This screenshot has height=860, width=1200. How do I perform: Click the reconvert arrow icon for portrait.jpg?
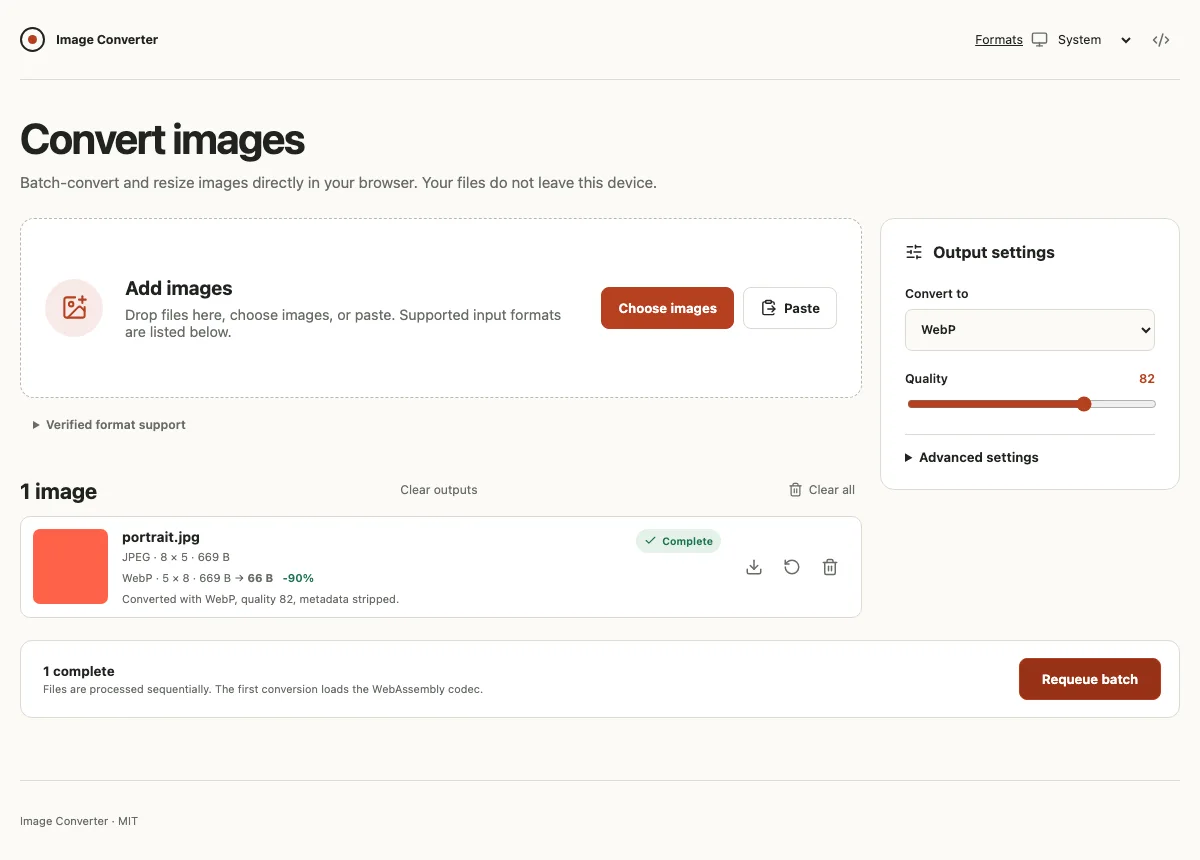click(x=792, y=567)
